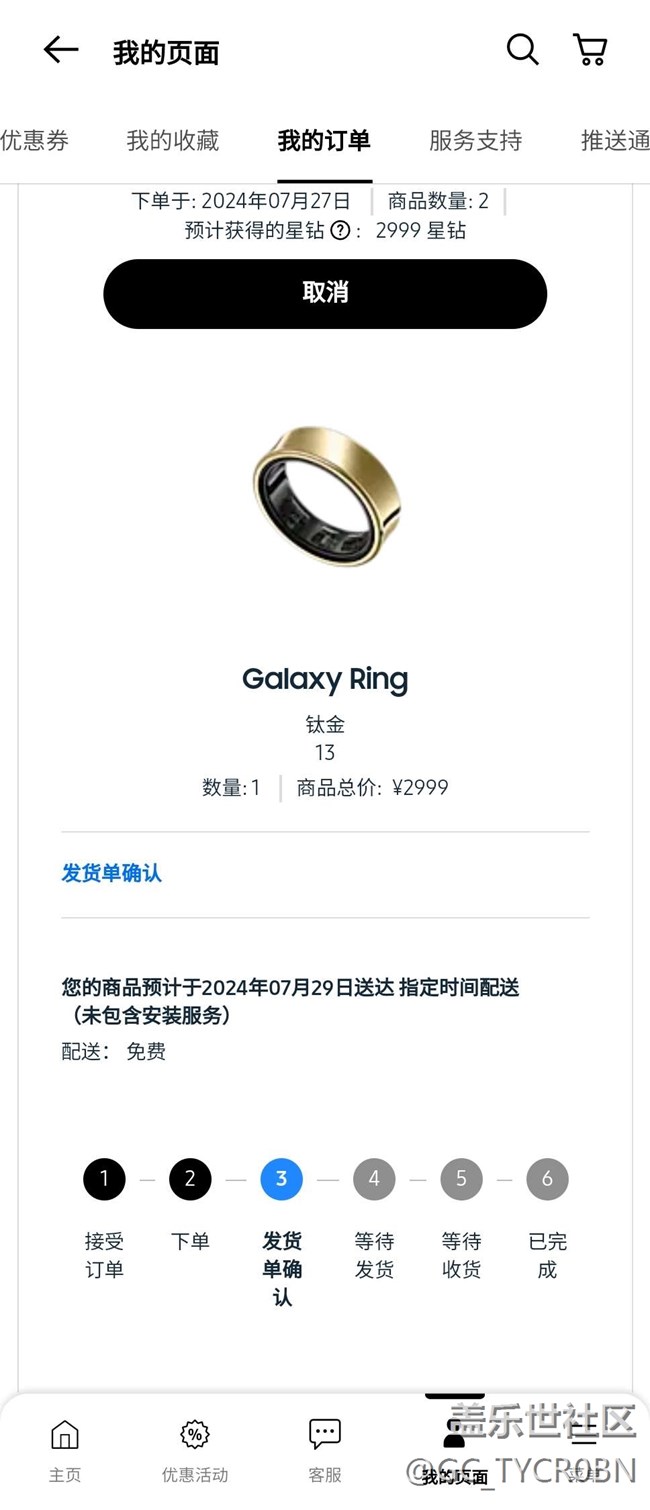Image resolution: width=650 pixels, height=1510 pixels.
Task: Tap step 1 接受订单 progress marker
Action: pyautogui.click(x=104, y=1180)
